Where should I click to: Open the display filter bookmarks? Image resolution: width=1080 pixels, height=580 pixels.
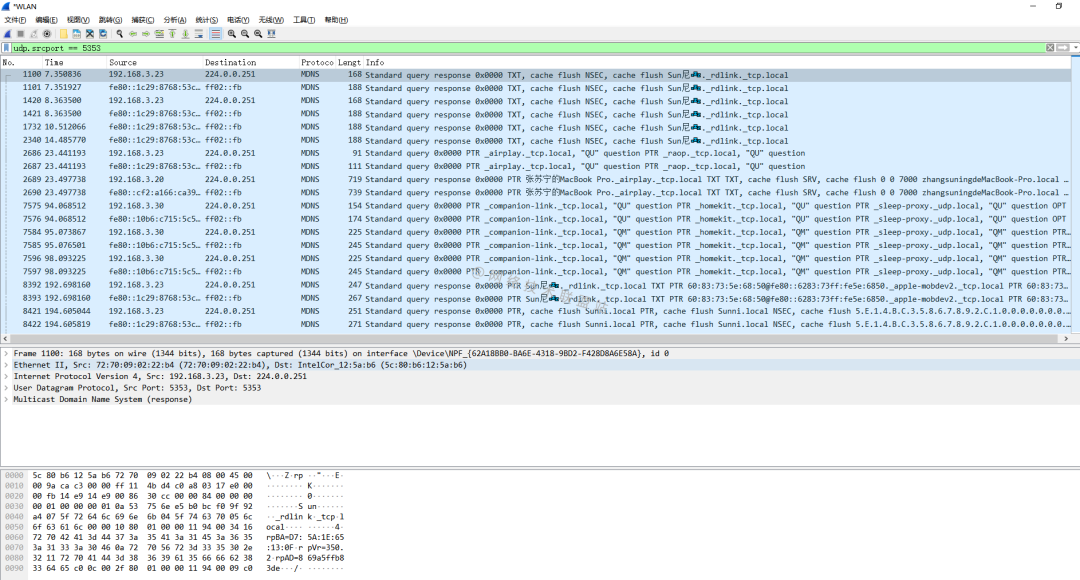point(6,48)
